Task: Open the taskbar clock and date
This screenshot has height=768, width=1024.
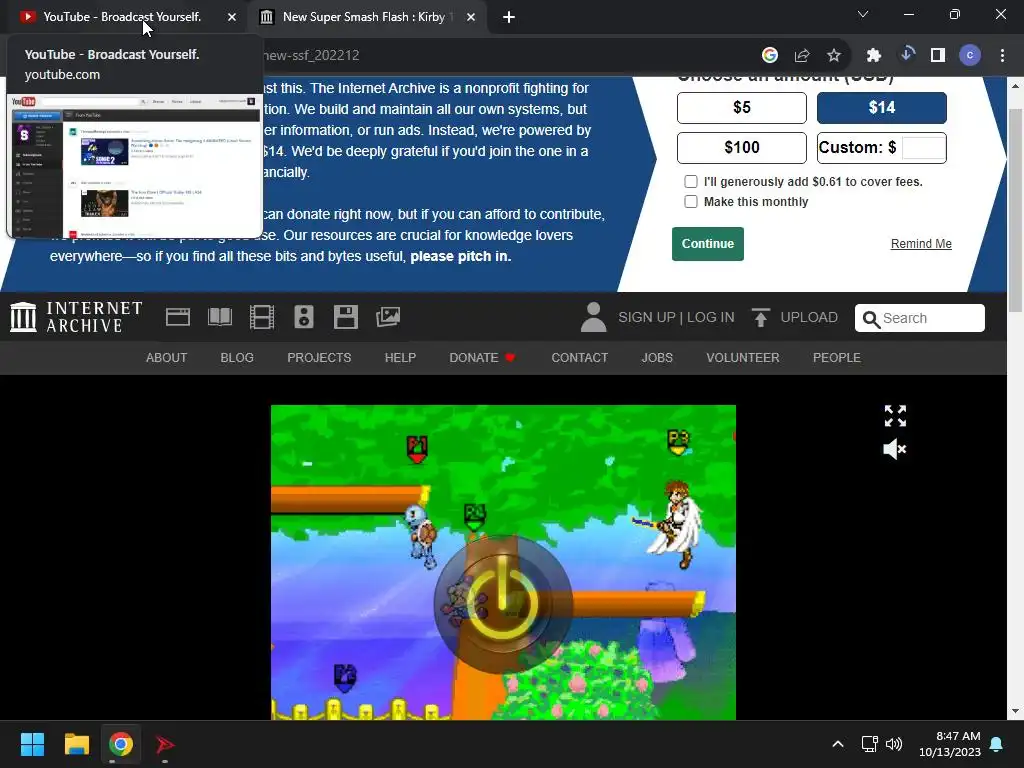Action: point(950,744)
